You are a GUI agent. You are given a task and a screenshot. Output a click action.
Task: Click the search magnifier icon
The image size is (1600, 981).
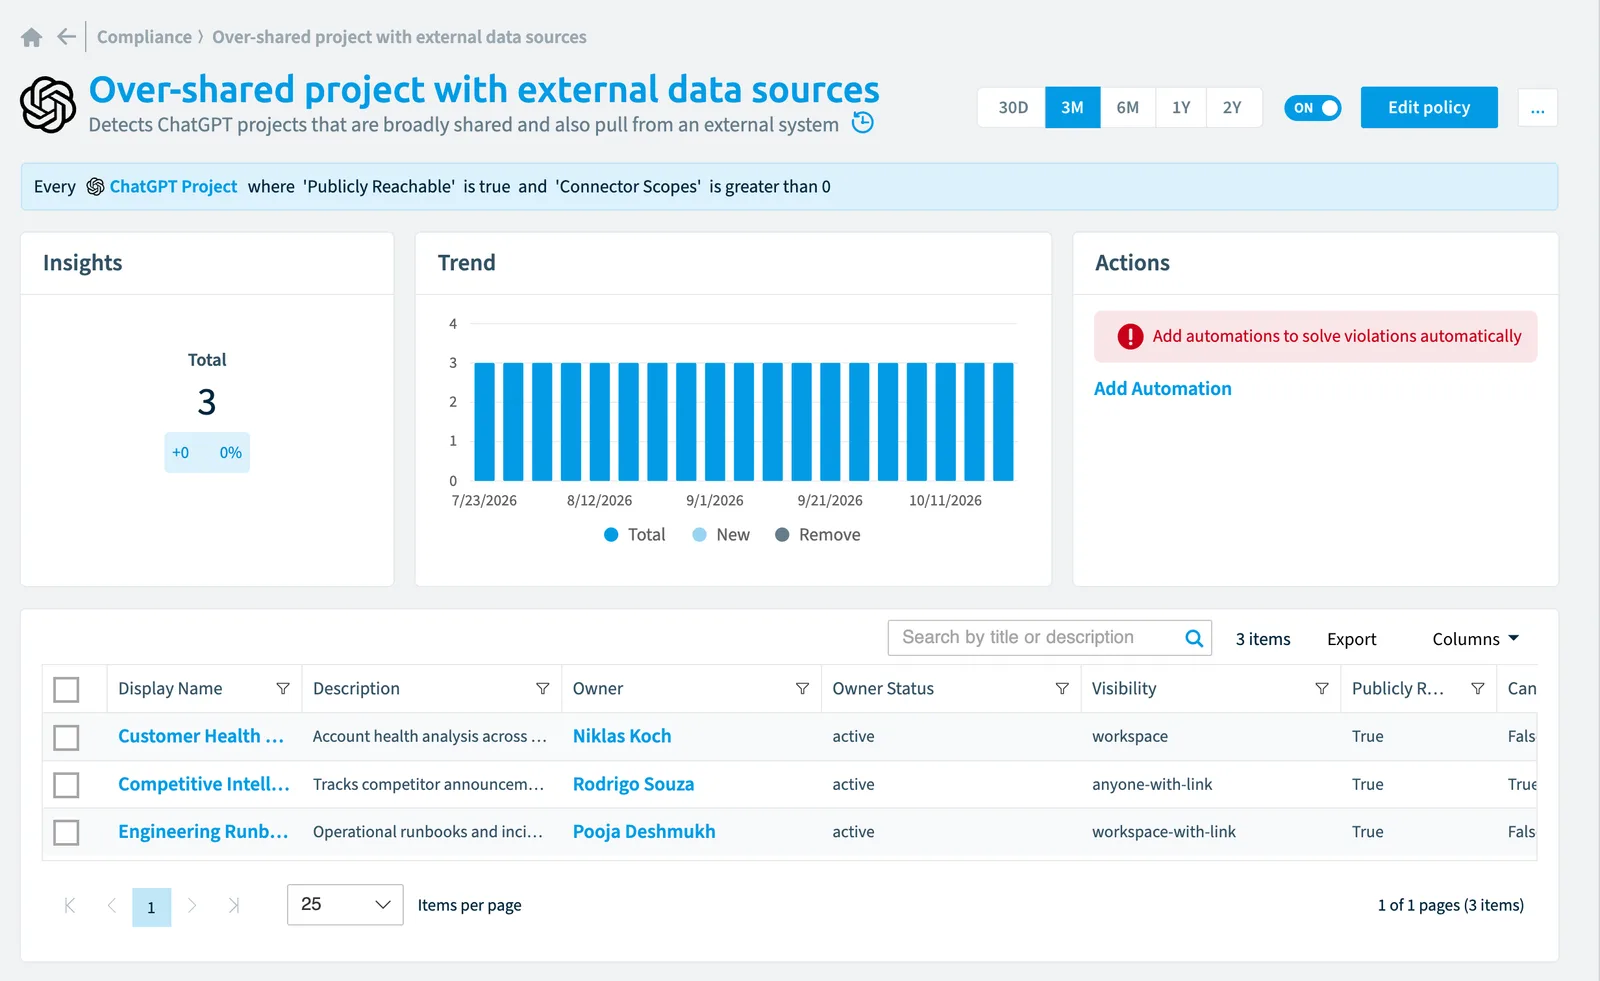pyautogui.click(x=1194, y=638)
